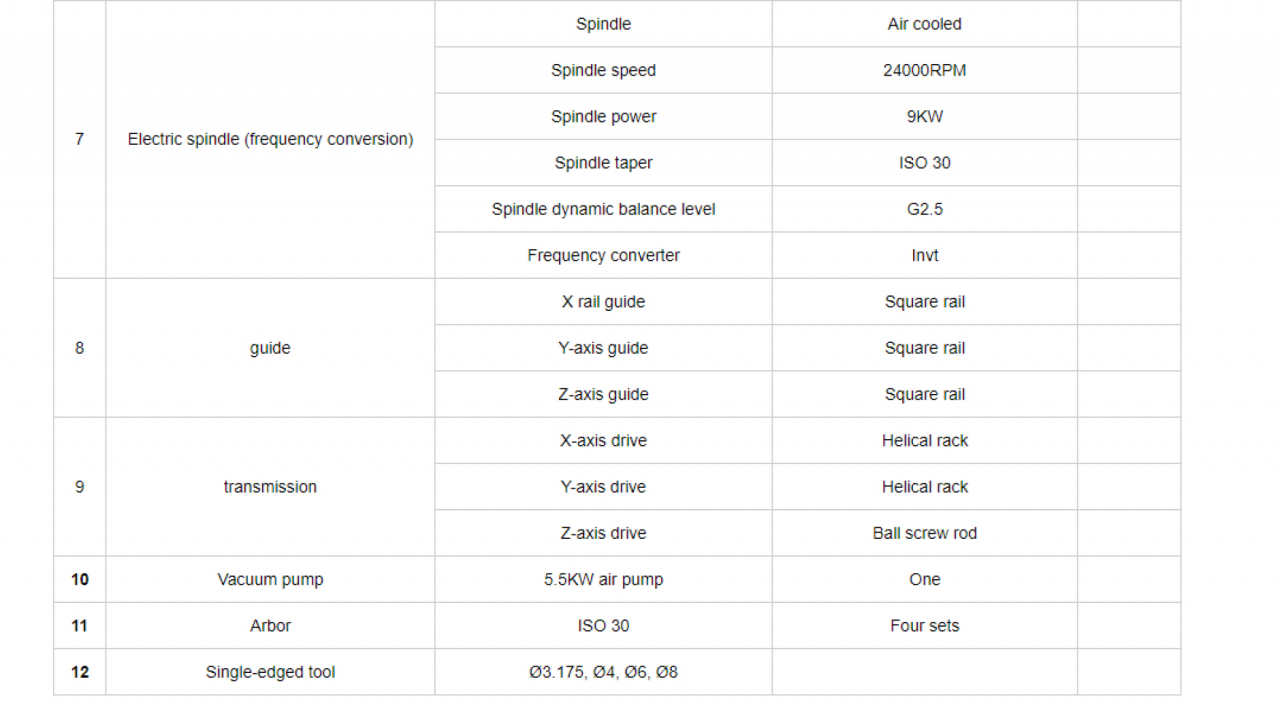
Task: Select the "Ball screw rod" value cell
Action: click(x=924, y=533)
